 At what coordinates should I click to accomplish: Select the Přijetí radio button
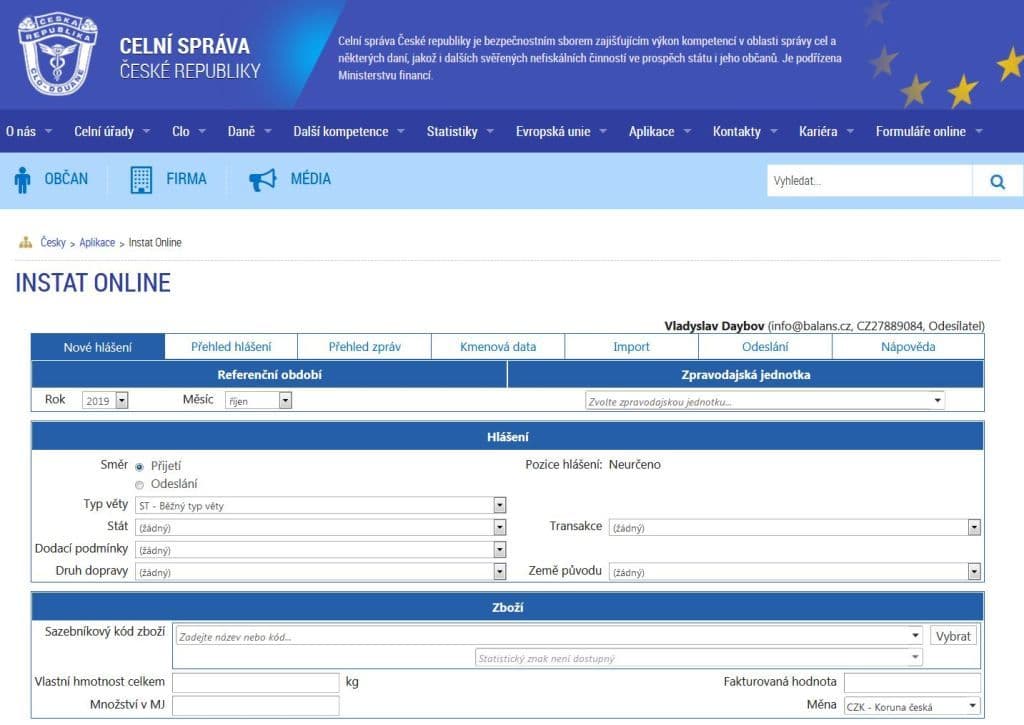139,466
